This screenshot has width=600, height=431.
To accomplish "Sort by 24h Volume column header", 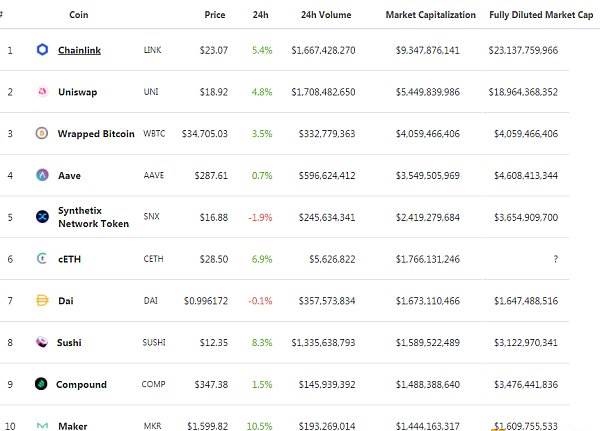I will coord(326,15).
